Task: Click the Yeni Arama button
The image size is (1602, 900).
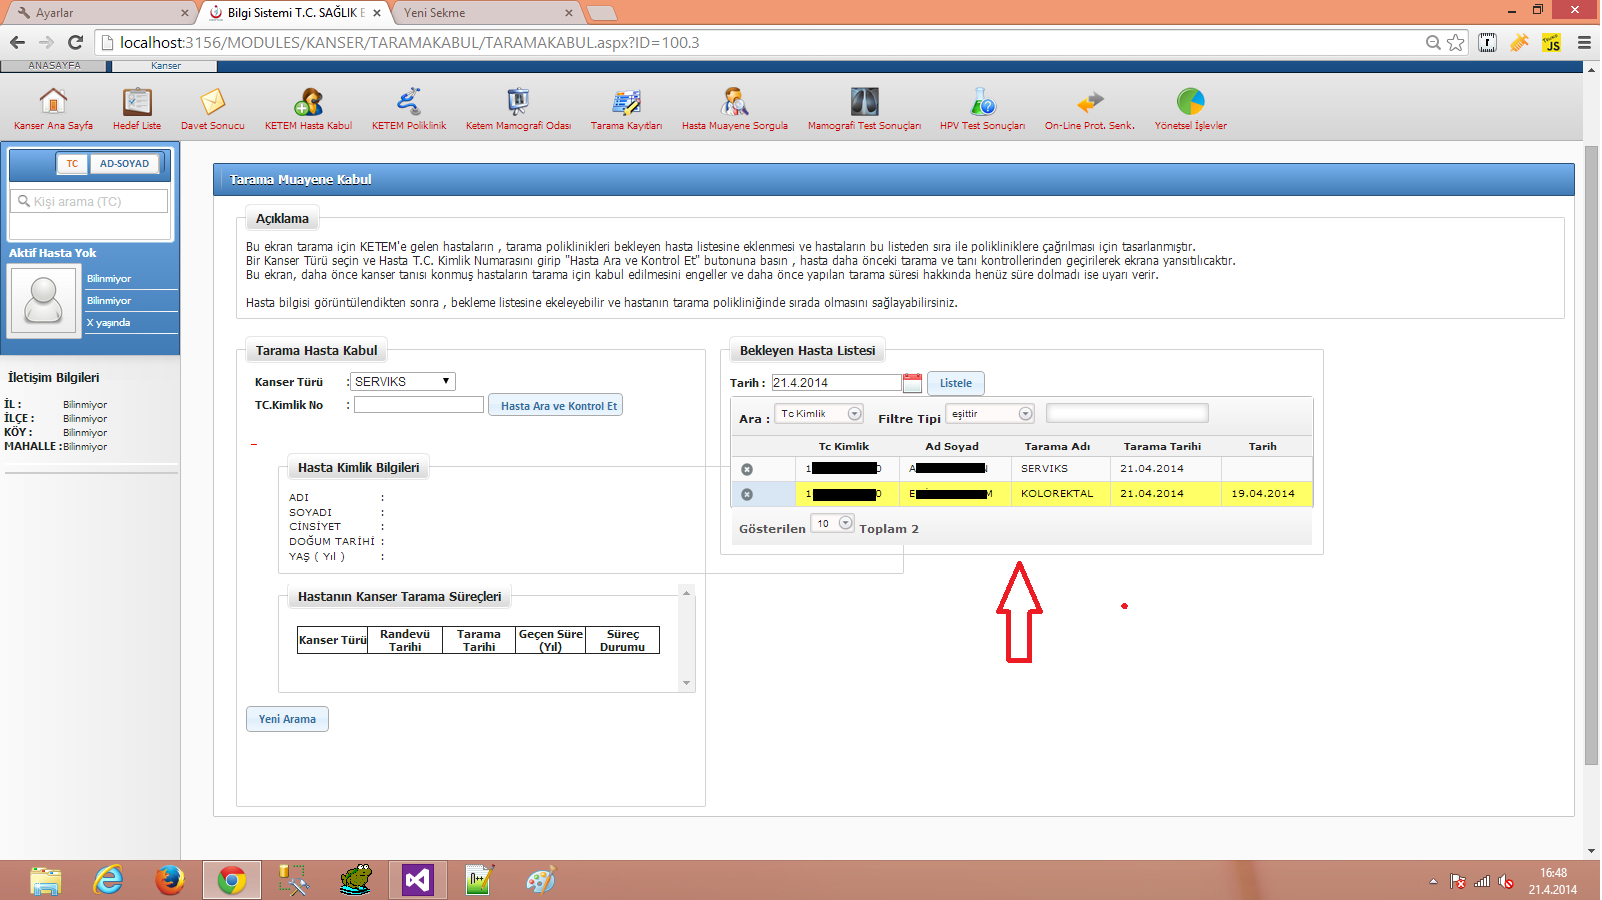Action: click(x=287, y=719)
